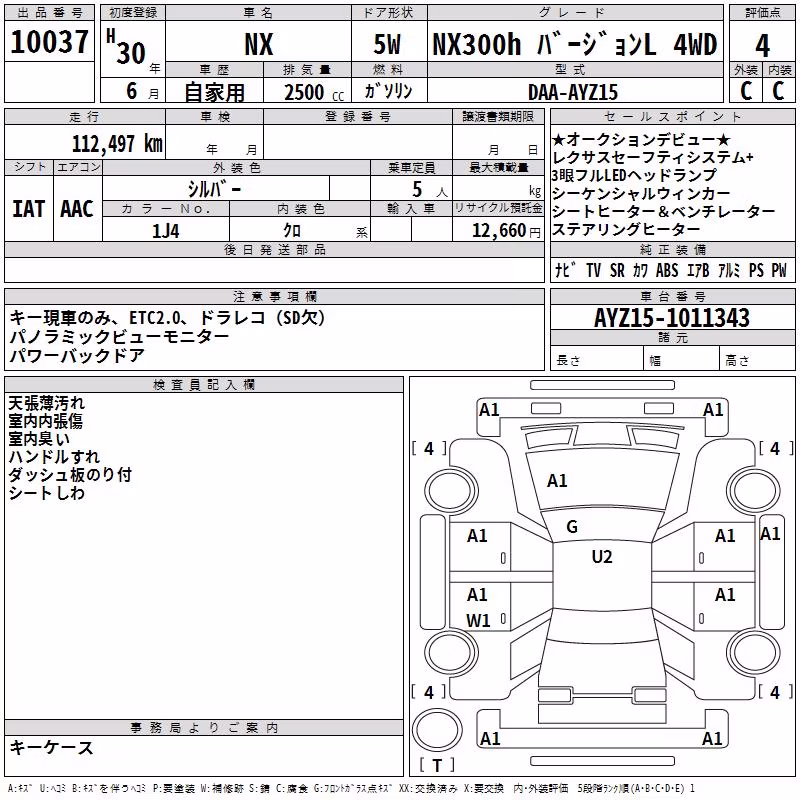Click note パワーバックドア
The height and width of the screenshot is (800, 800).
[77, 355]
